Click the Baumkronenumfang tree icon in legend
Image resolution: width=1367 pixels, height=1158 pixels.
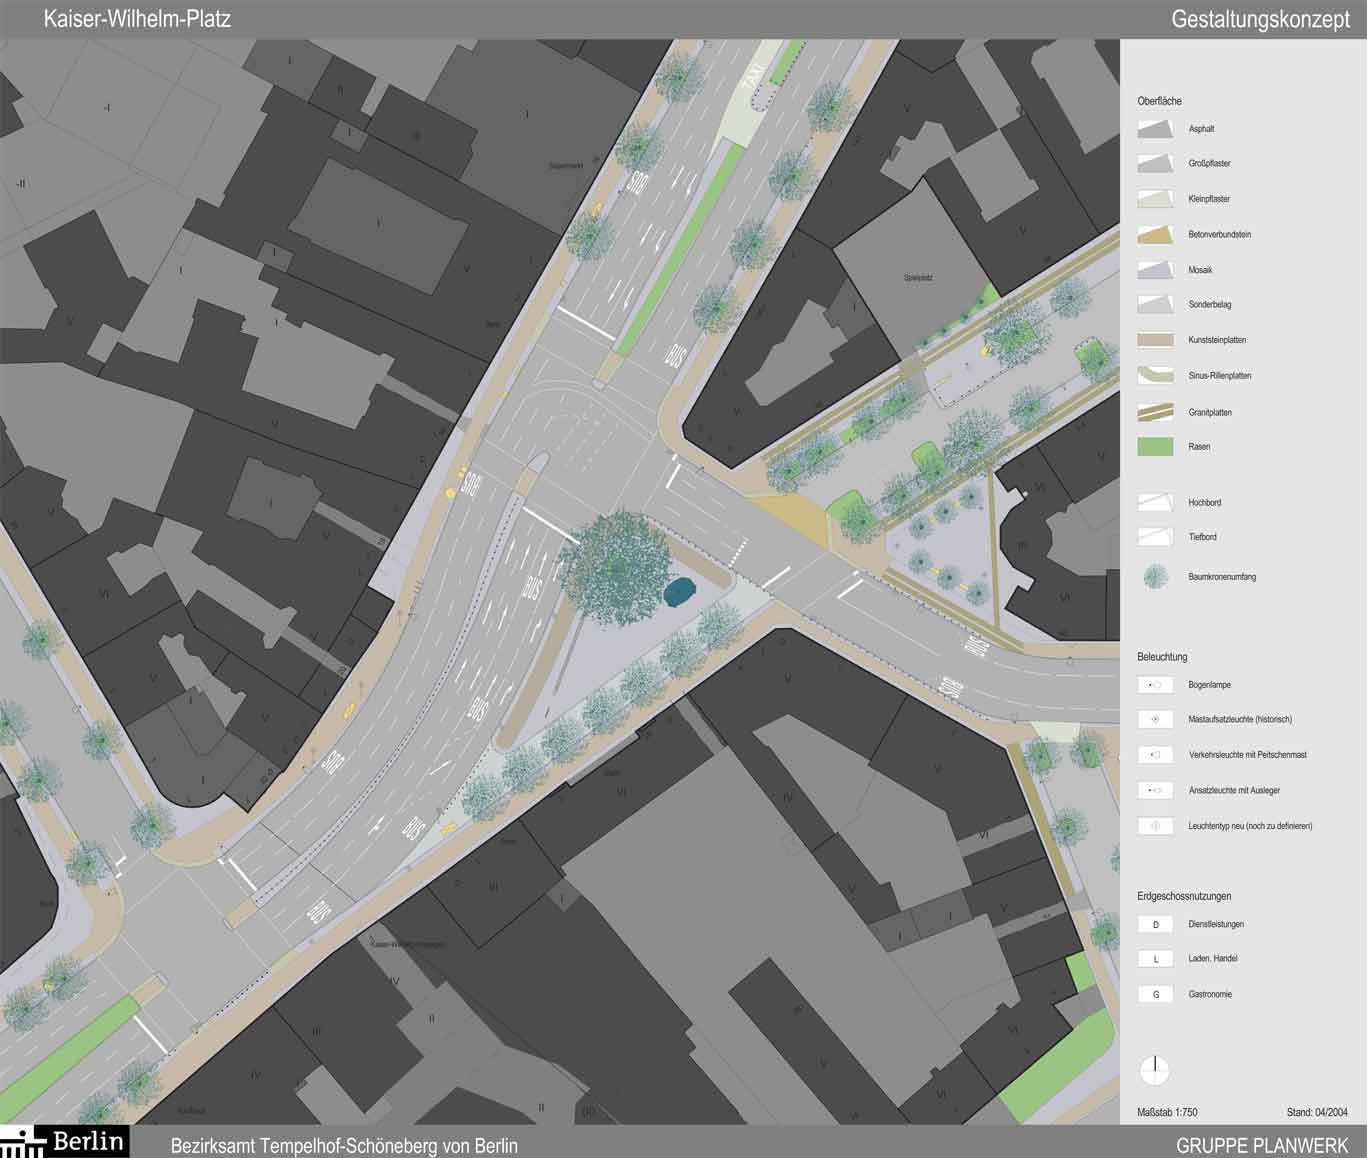[1156, 577]
